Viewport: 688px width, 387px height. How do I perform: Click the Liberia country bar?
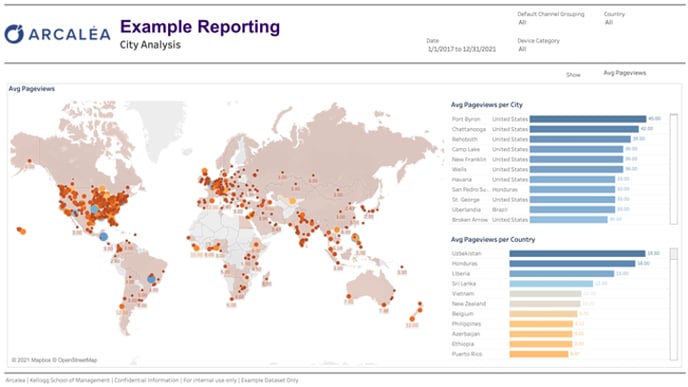562,274
